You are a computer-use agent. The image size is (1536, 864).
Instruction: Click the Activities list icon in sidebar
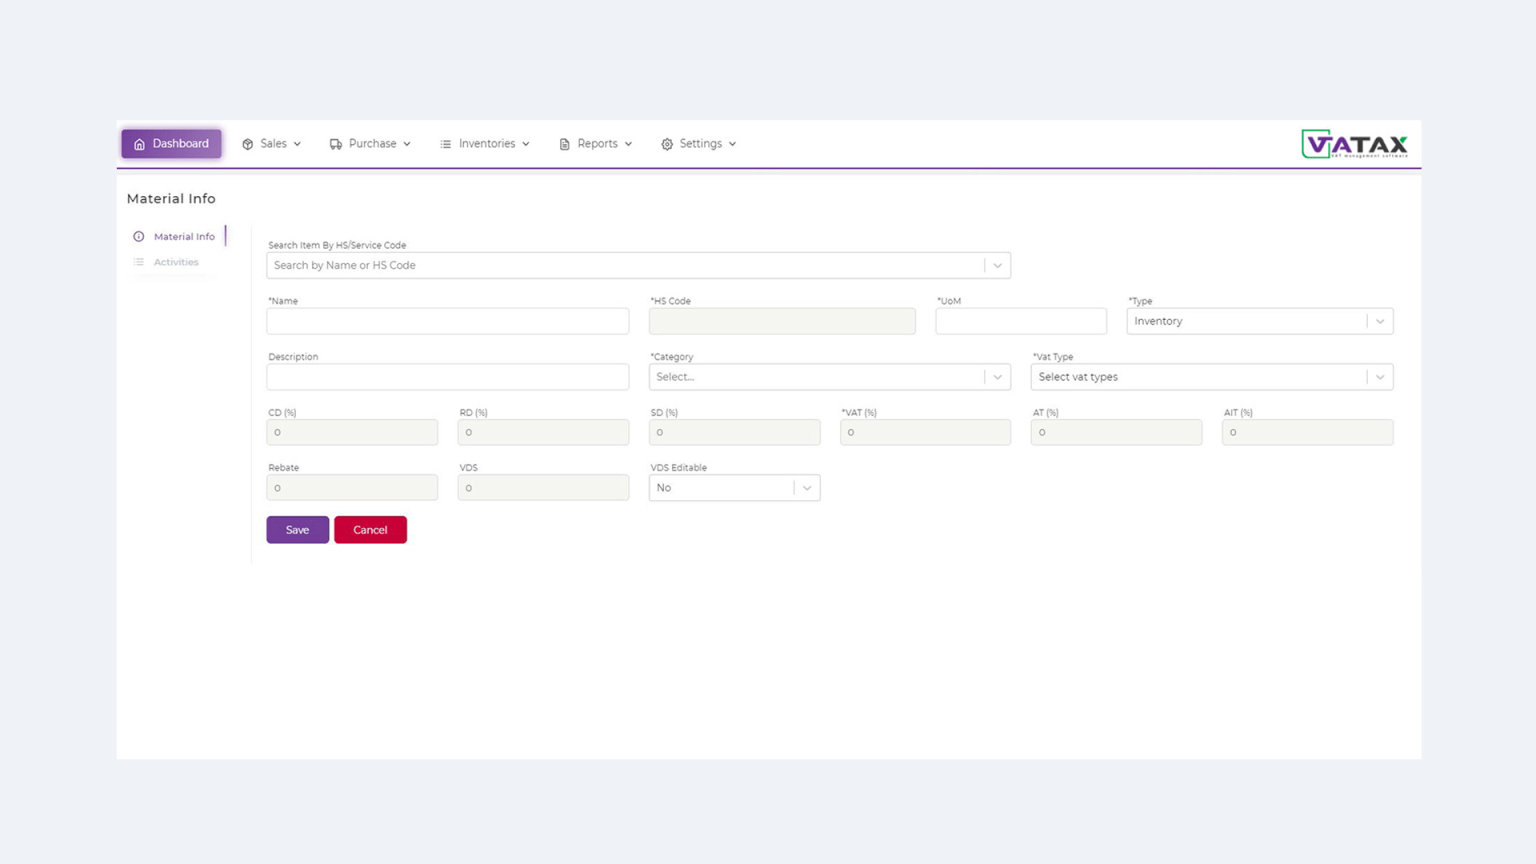tap(138, 261)
